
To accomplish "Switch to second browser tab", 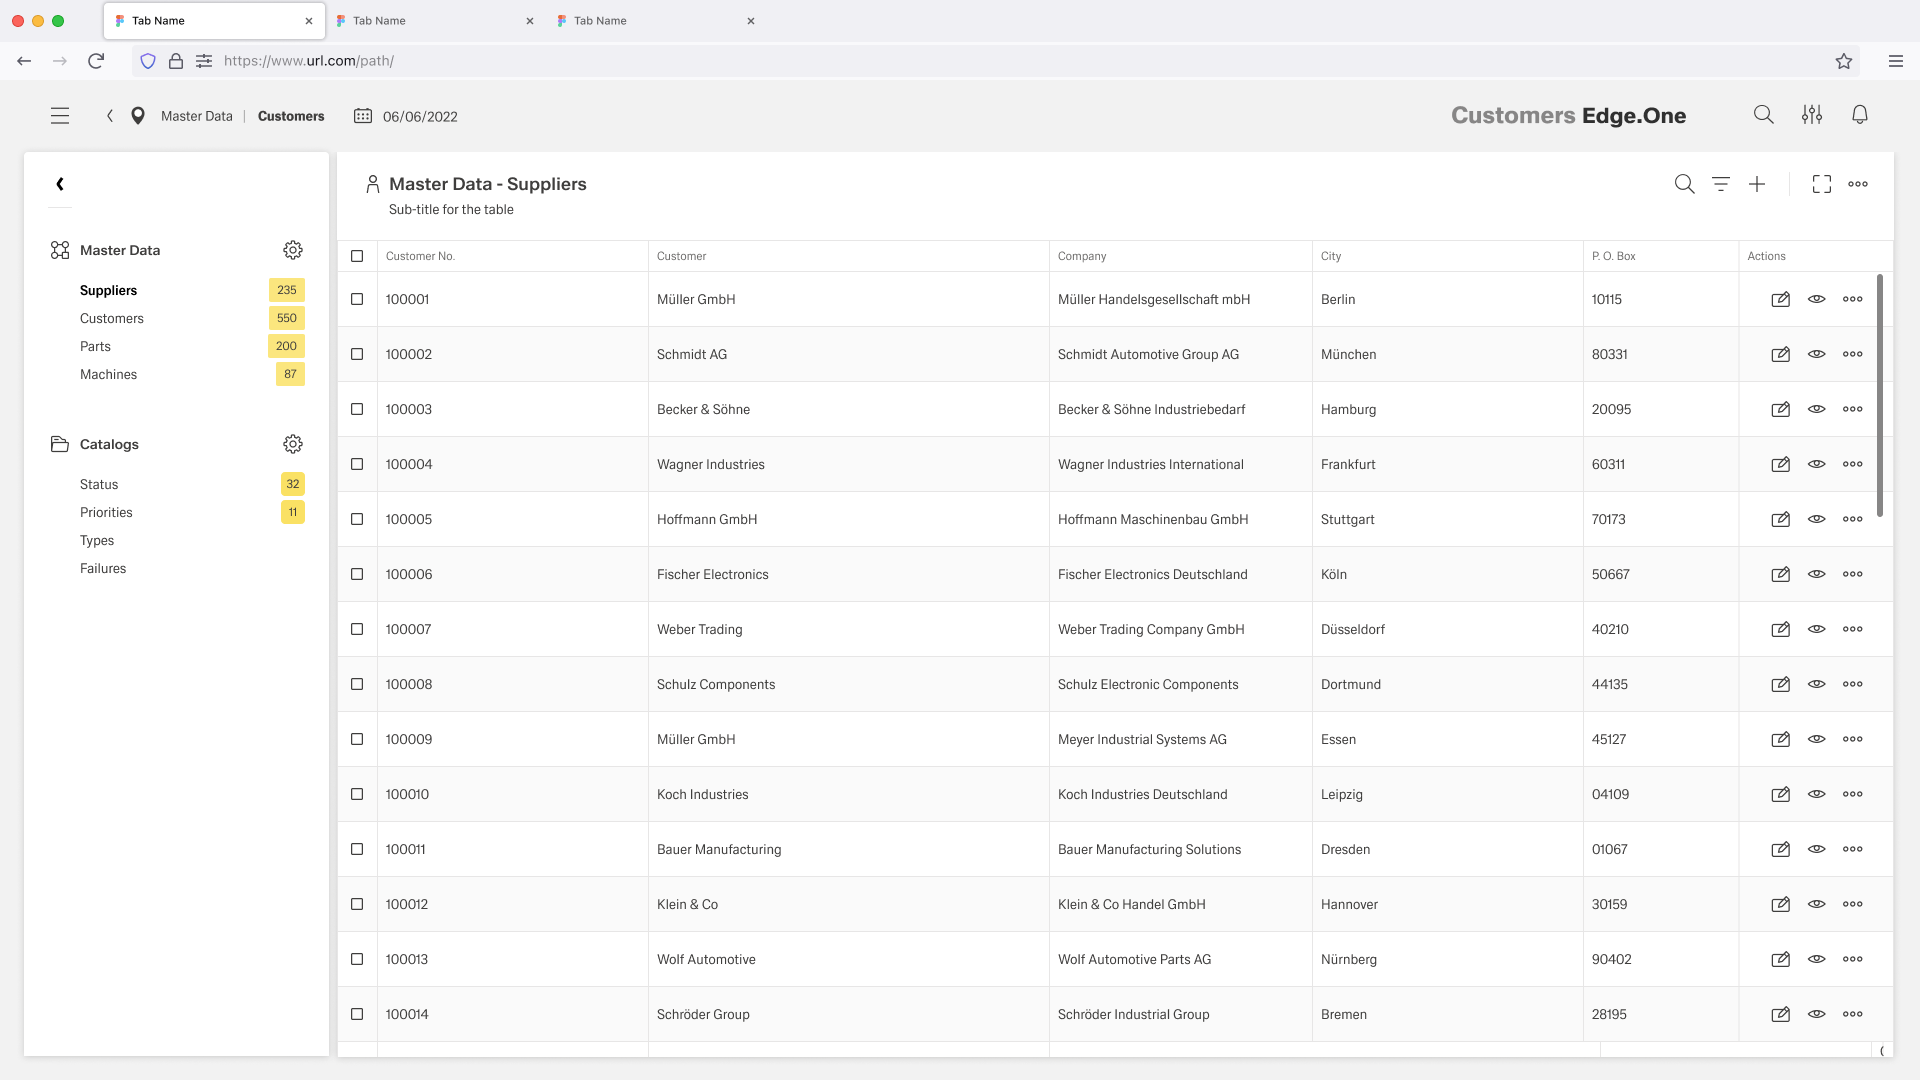I will coord(435,20).
